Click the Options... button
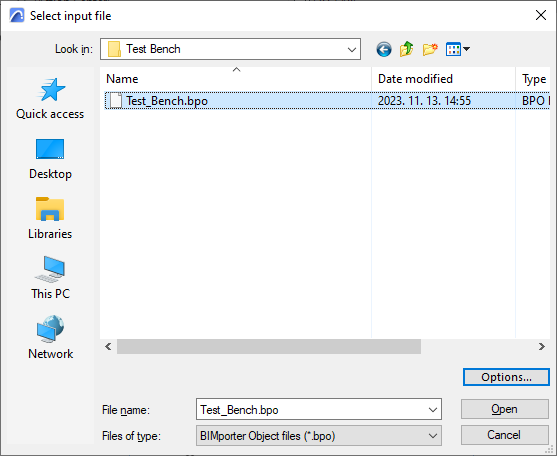 tap(506, 377)
